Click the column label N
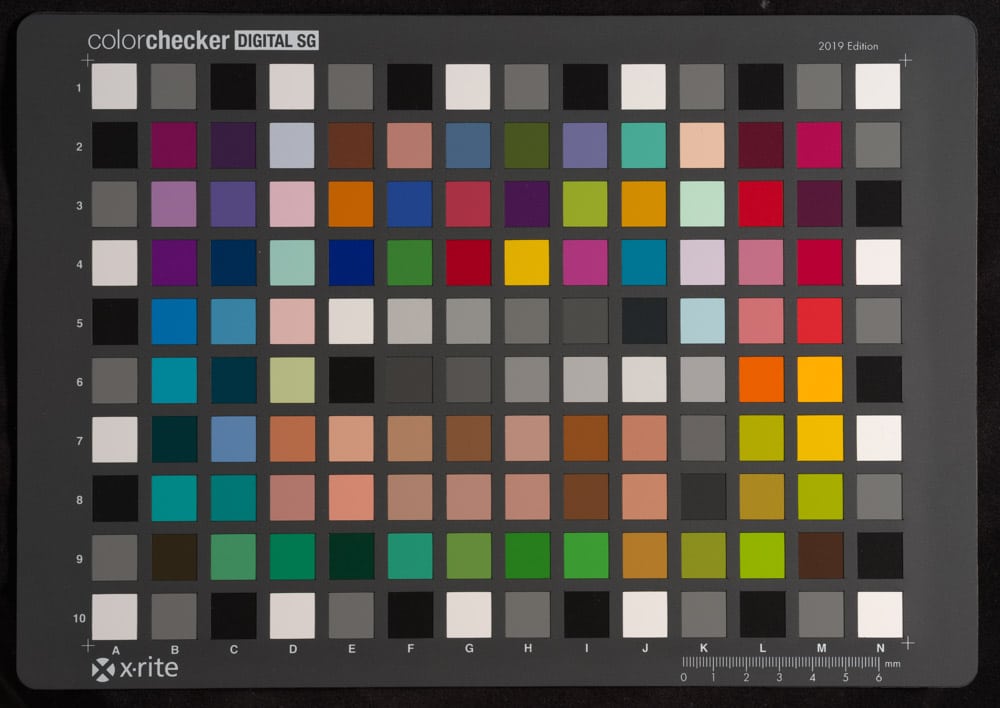1000x708 pixels. [x=880, y=648]
